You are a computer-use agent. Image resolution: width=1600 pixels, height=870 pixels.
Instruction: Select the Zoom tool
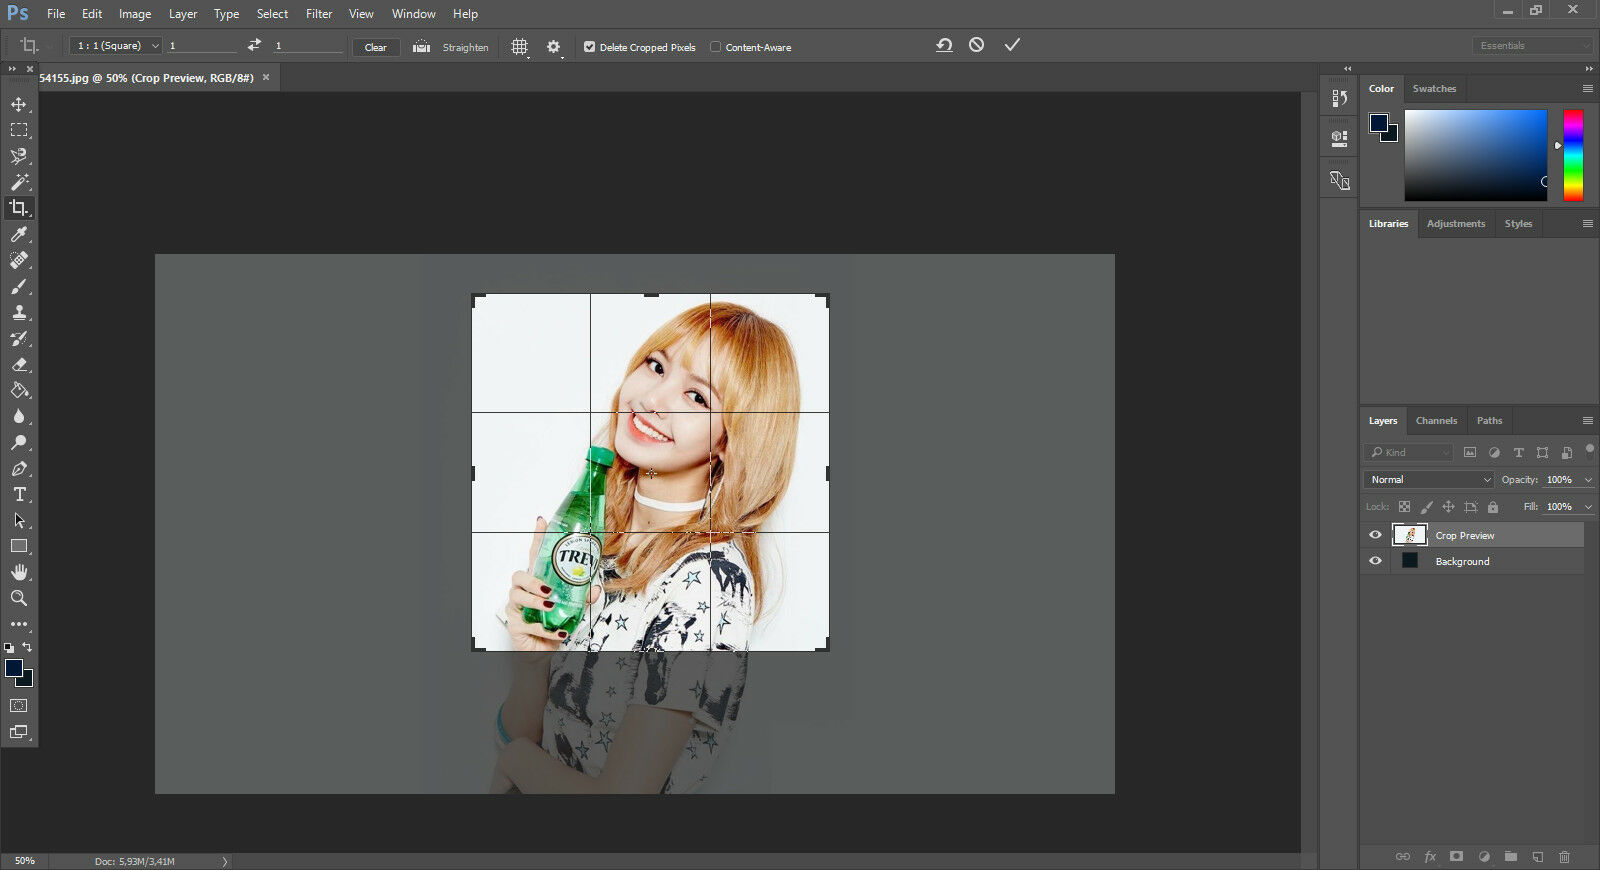(x=19, y=598)
